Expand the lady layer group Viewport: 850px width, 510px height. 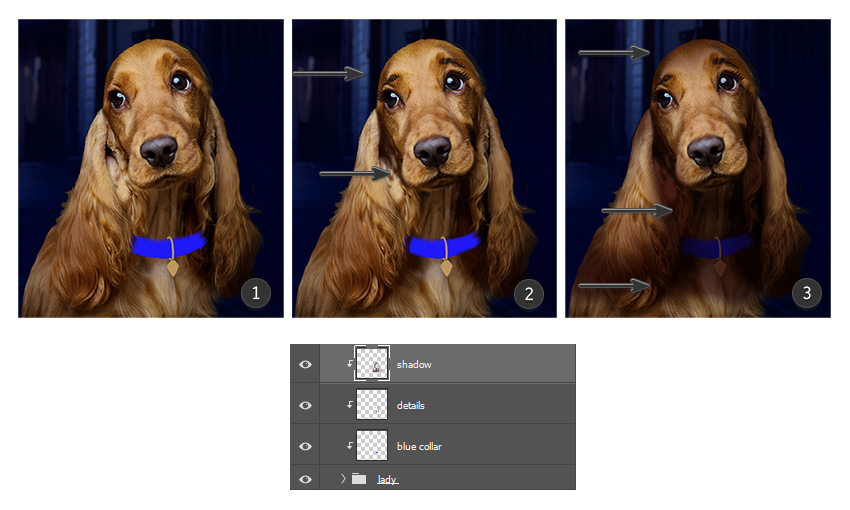coord(343,479)
